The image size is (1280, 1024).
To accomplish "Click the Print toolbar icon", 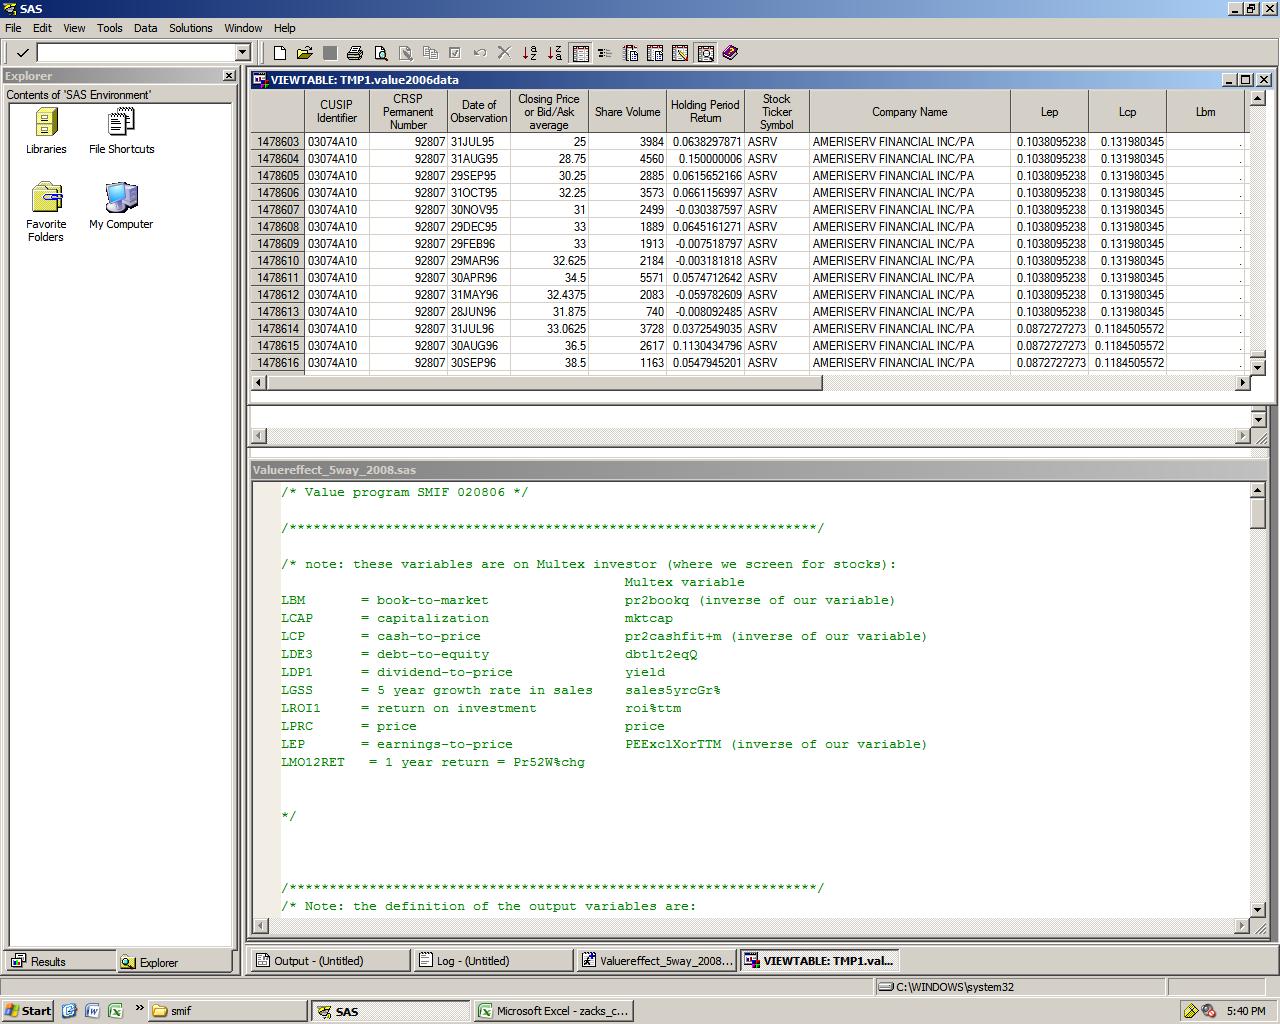I will [355, 53].
